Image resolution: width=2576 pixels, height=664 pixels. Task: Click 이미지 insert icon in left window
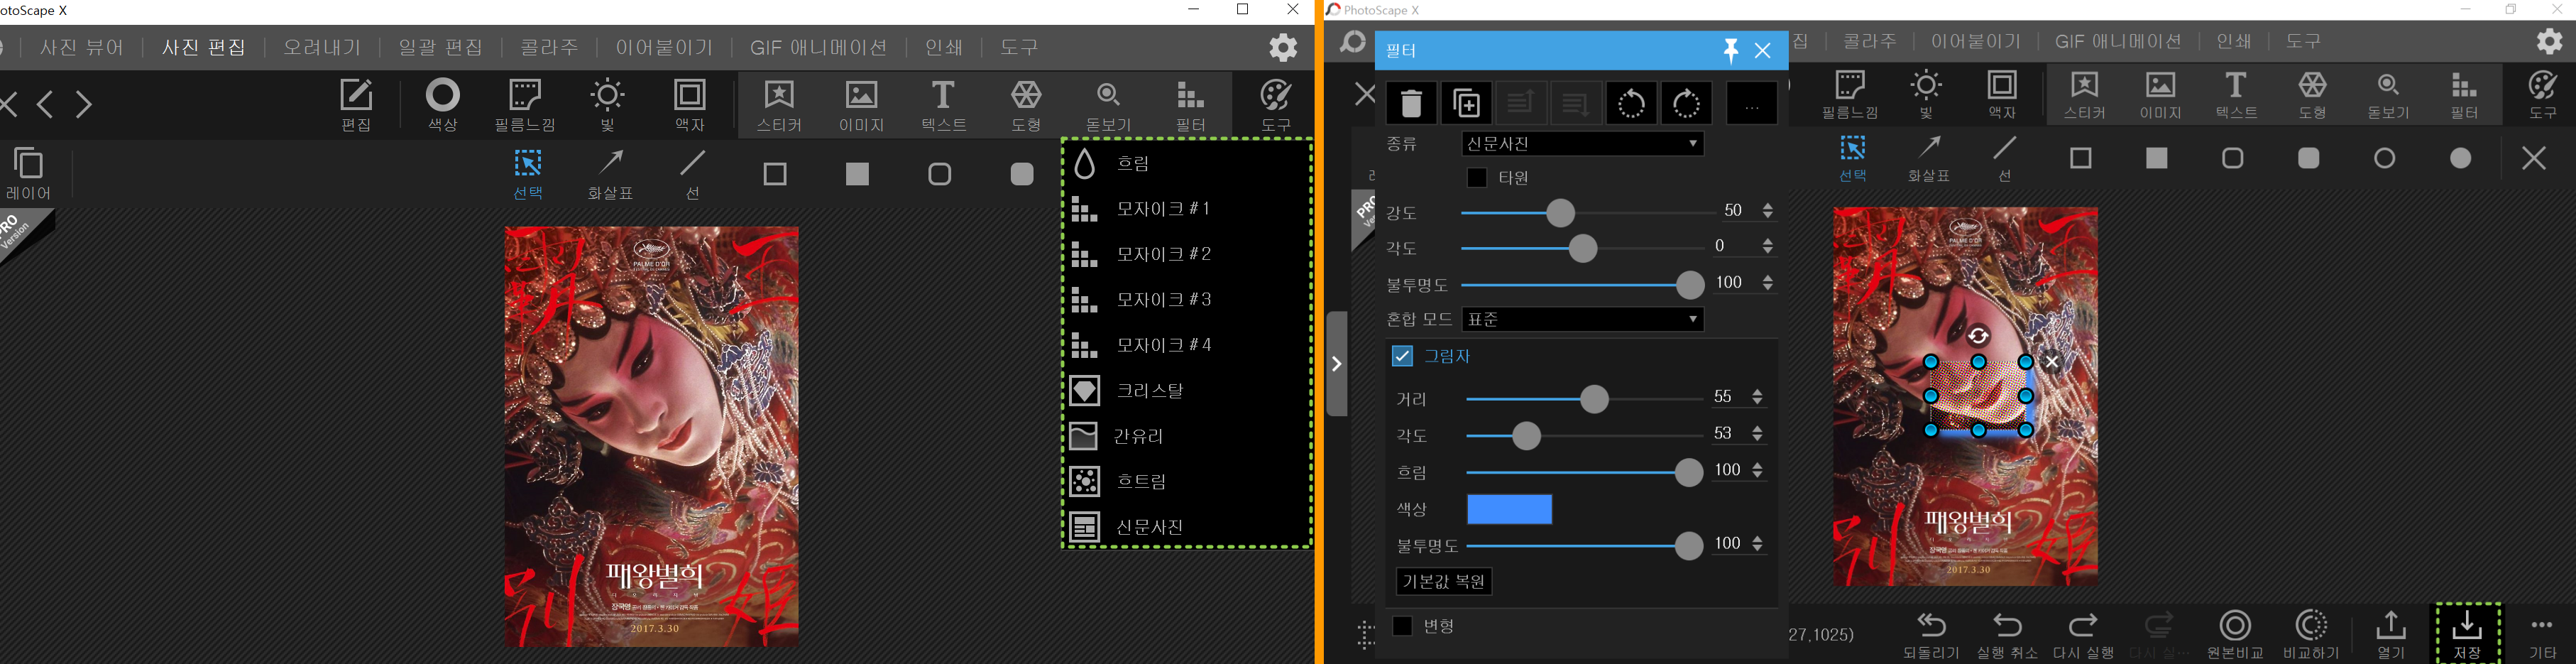[862, 105]
